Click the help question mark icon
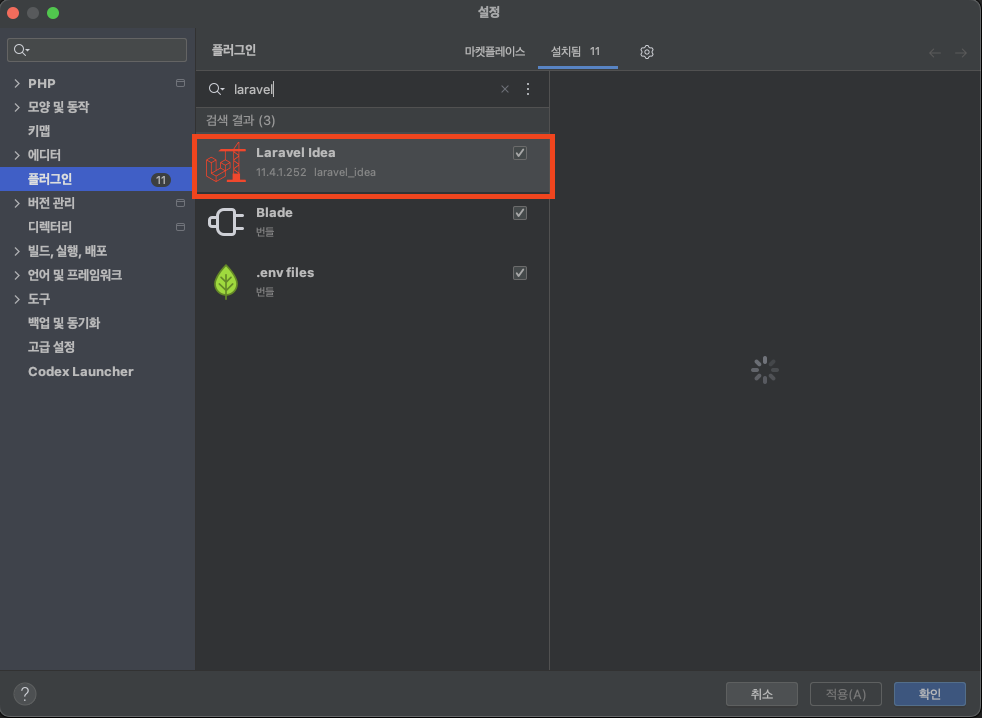Image resolution: width=982 pixels, height=718 pixels. click(24, 693)
